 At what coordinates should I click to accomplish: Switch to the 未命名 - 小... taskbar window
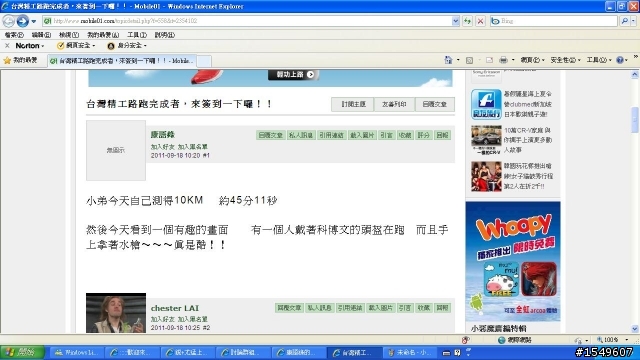click(x=410, y=353)
